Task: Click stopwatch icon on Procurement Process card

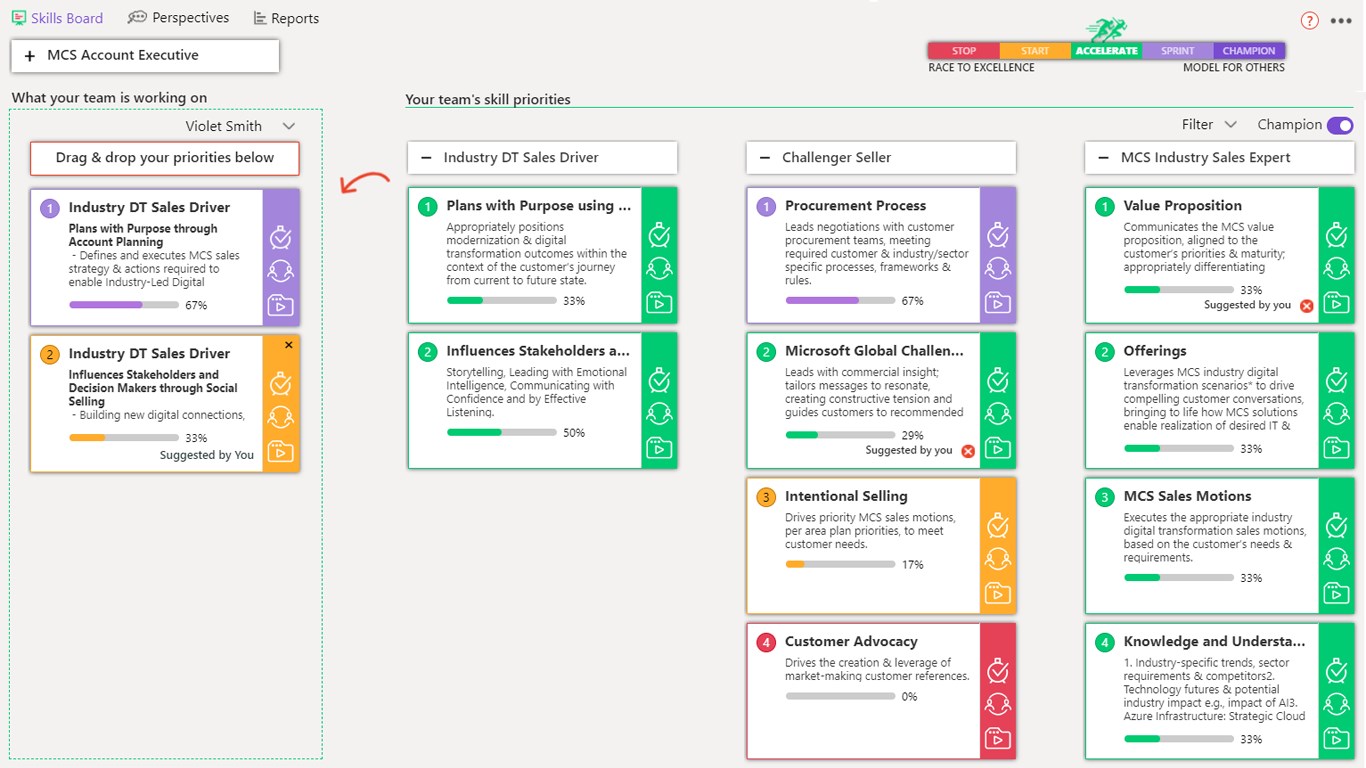Action: click(x=997, y=235)
